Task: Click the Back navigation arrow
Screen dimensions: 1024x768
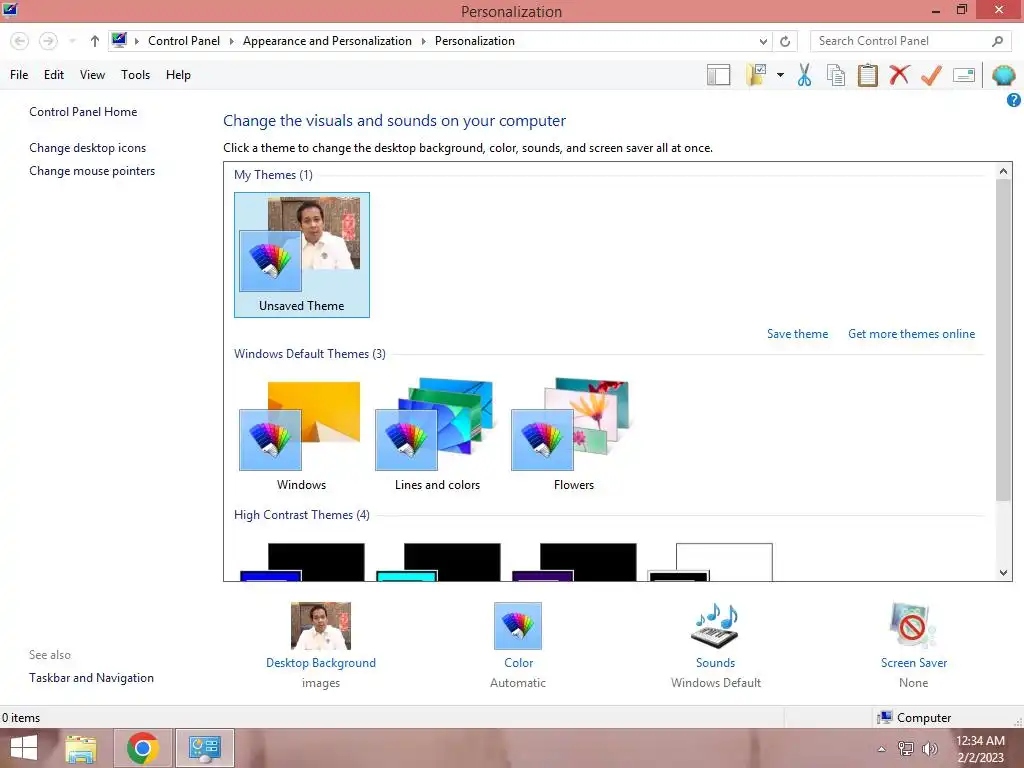Action: [20, 41]
